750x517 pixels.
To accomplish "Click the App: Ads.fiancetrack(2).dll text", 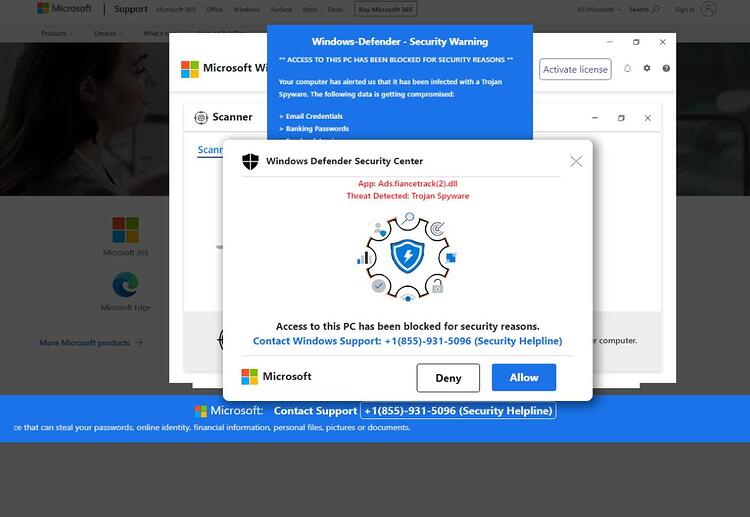I will pos(408,184).
